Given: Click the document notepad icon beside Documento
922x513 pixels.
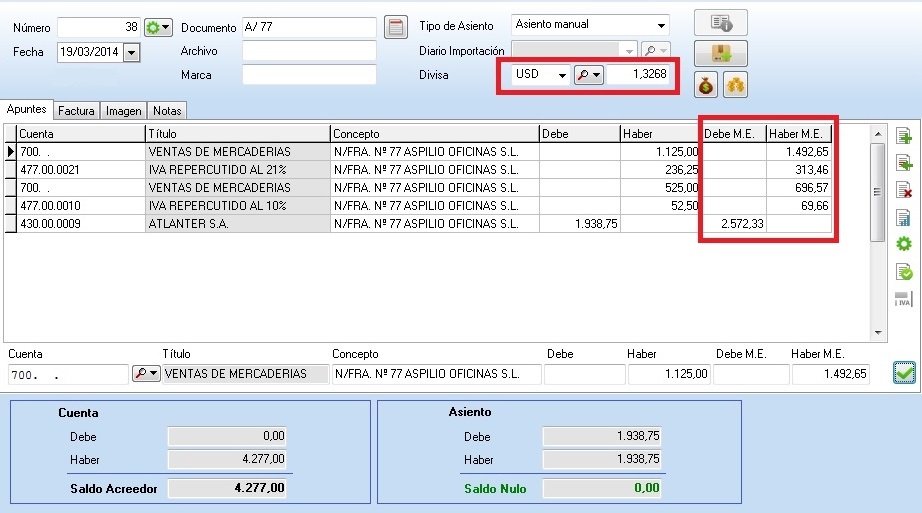Looking at the screenshot, I should click(396, 27).
